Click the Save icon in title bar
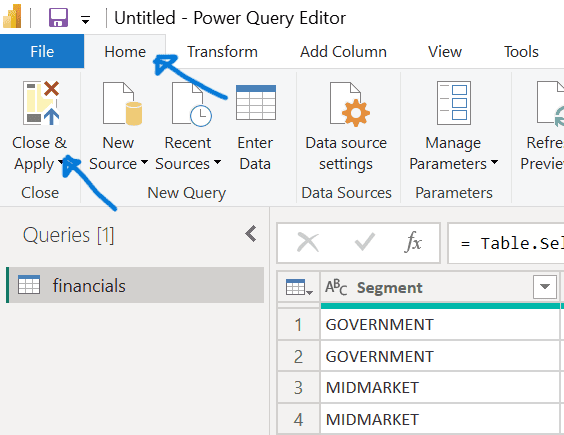This screenshot has height=435, width=564. [58, 17]
